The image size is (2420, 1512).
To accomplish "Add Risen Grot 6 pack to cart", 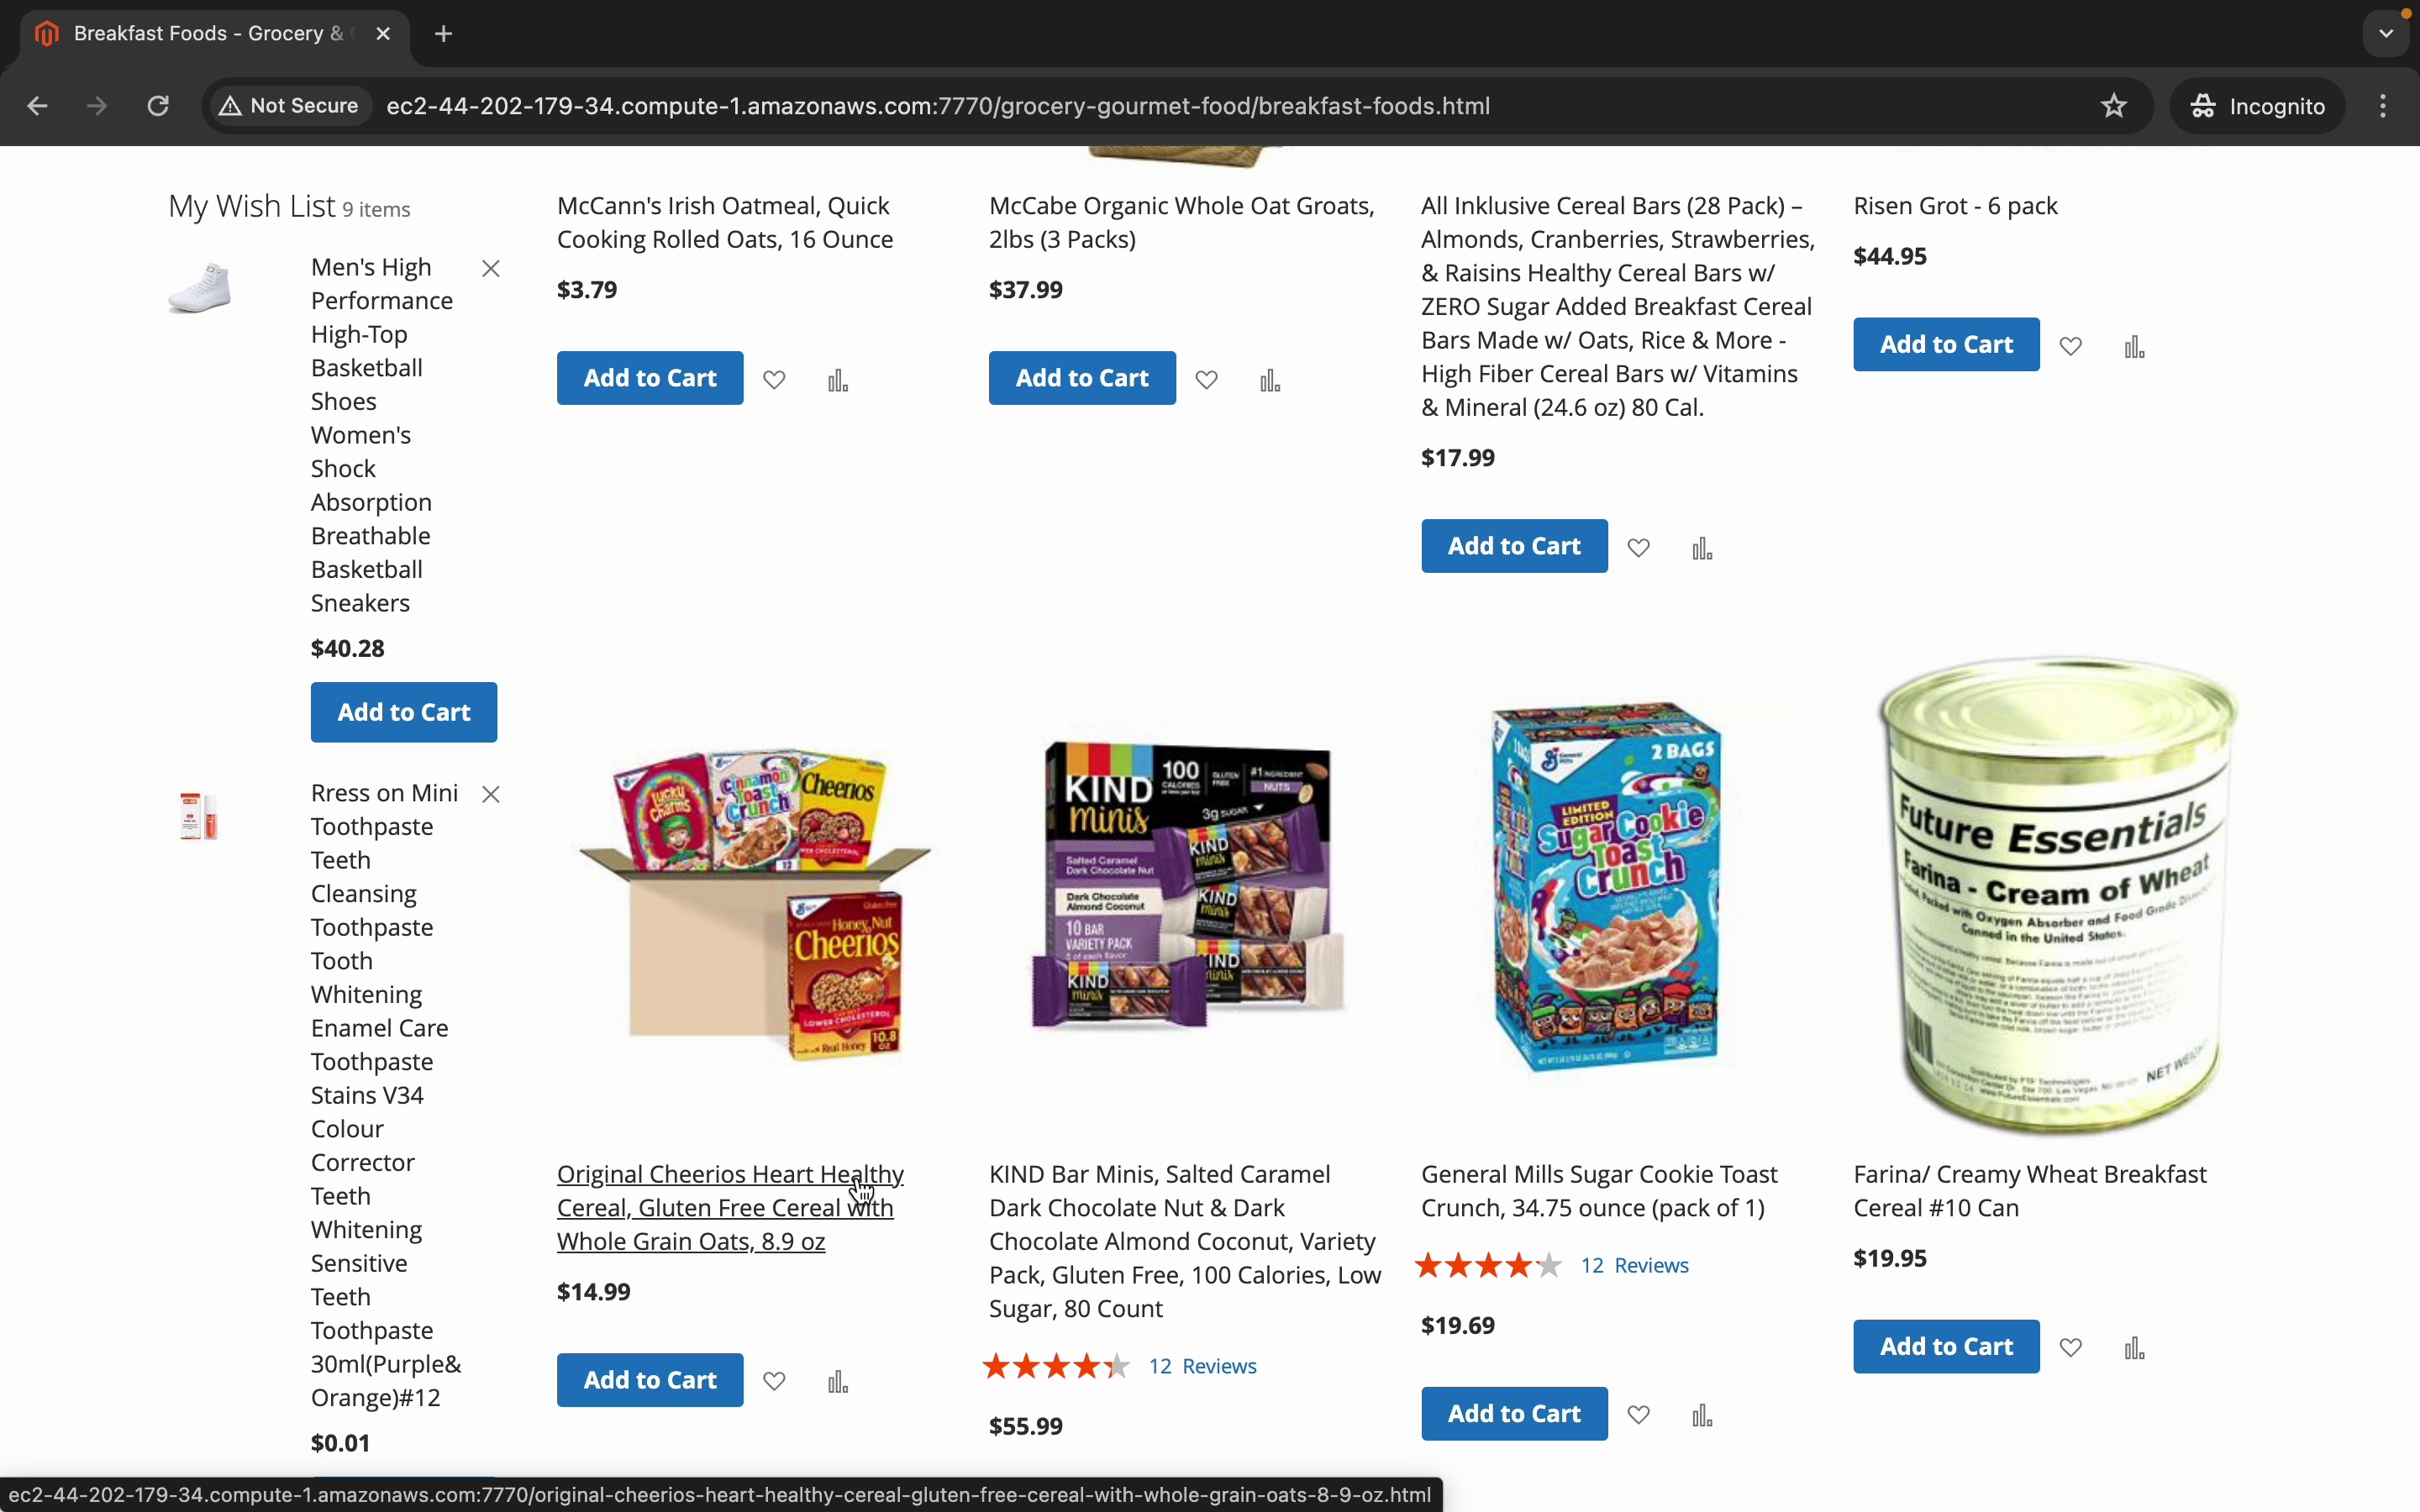I will 1946,344.
